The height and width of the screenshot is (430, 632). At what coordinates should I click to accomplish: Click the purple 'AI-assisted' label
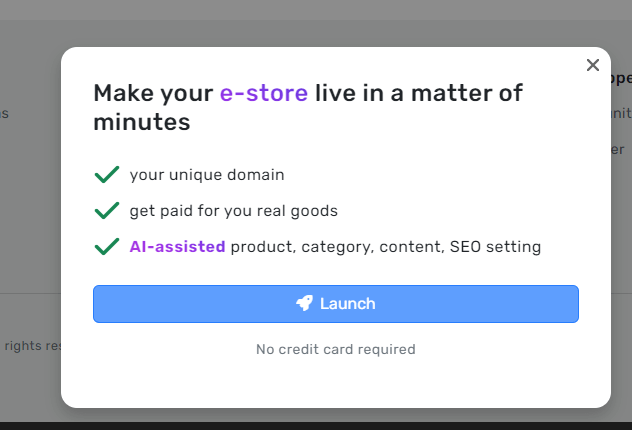(177, 247)
